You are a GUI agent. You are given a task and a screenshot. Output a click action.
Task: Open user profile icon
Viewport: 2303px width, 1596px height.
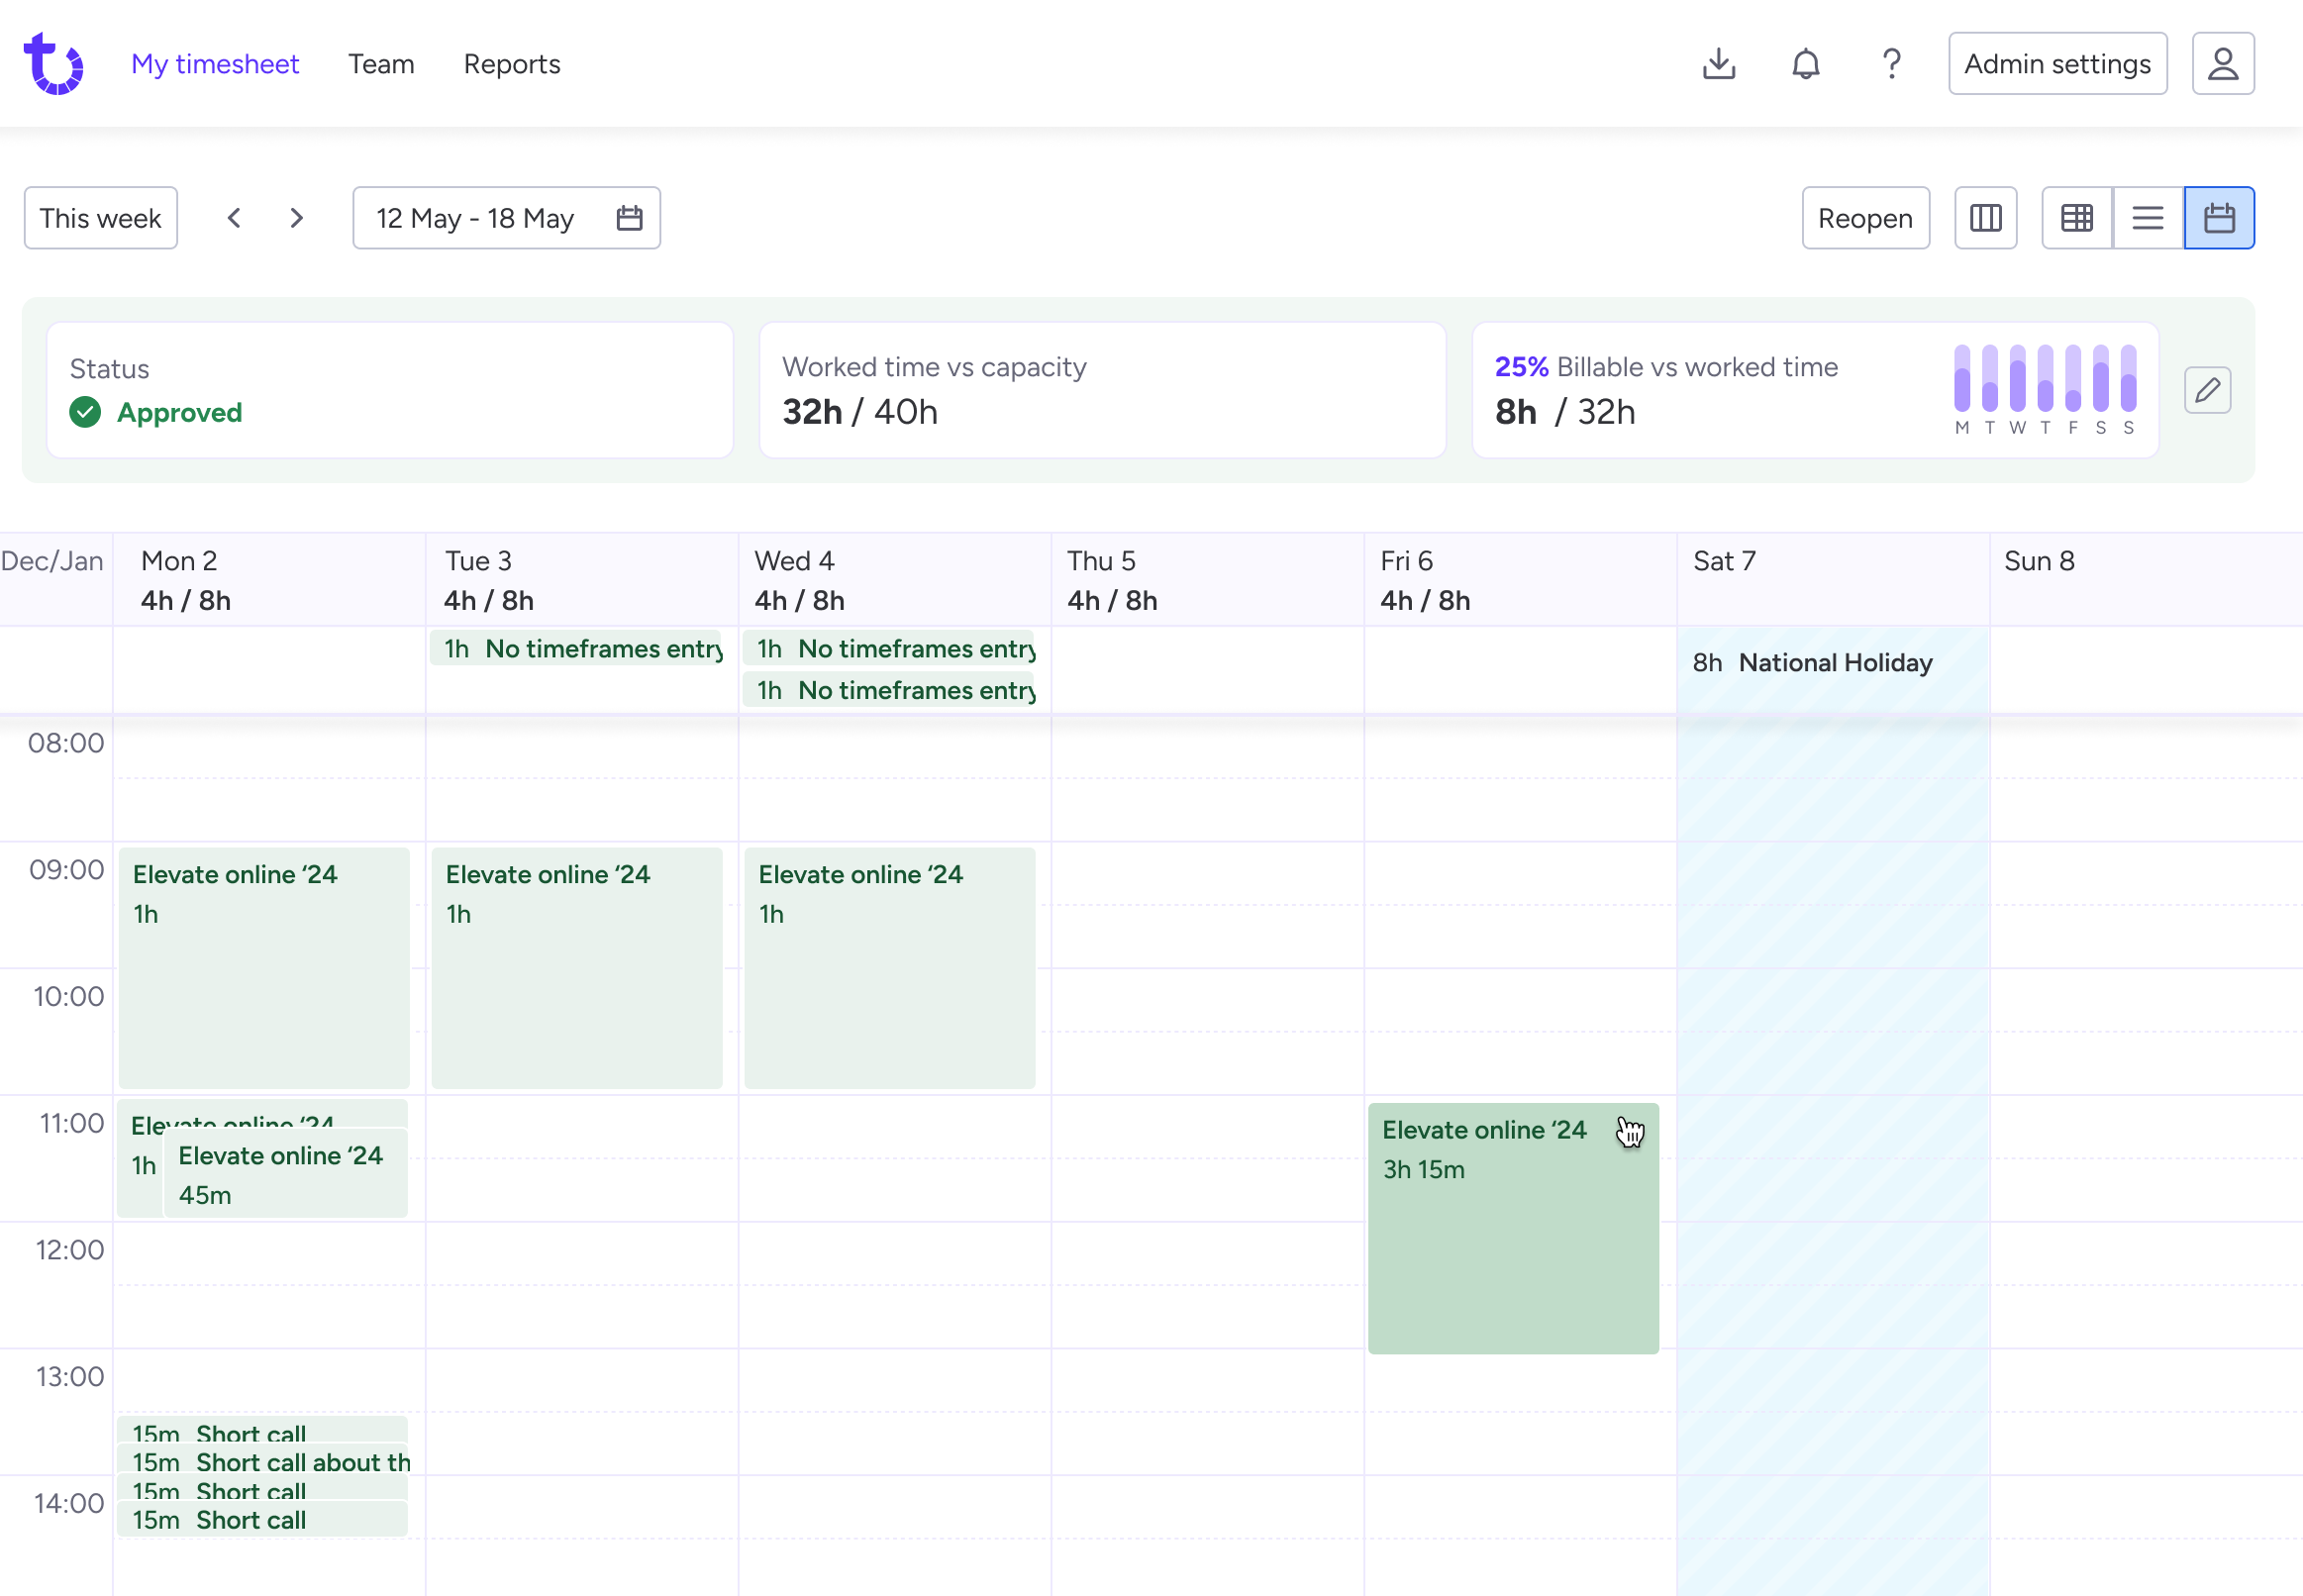pyautogui.click(x=2223, y=64)
